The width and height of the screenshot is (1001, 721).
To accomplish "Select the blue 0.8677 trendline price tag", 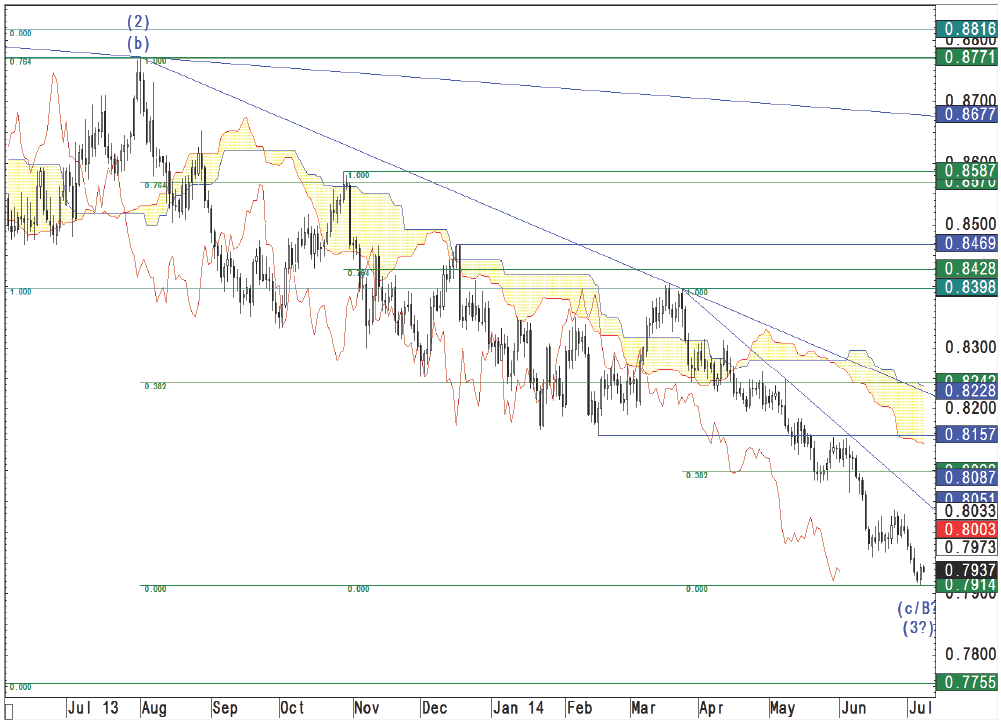I will tap(967, 115).
